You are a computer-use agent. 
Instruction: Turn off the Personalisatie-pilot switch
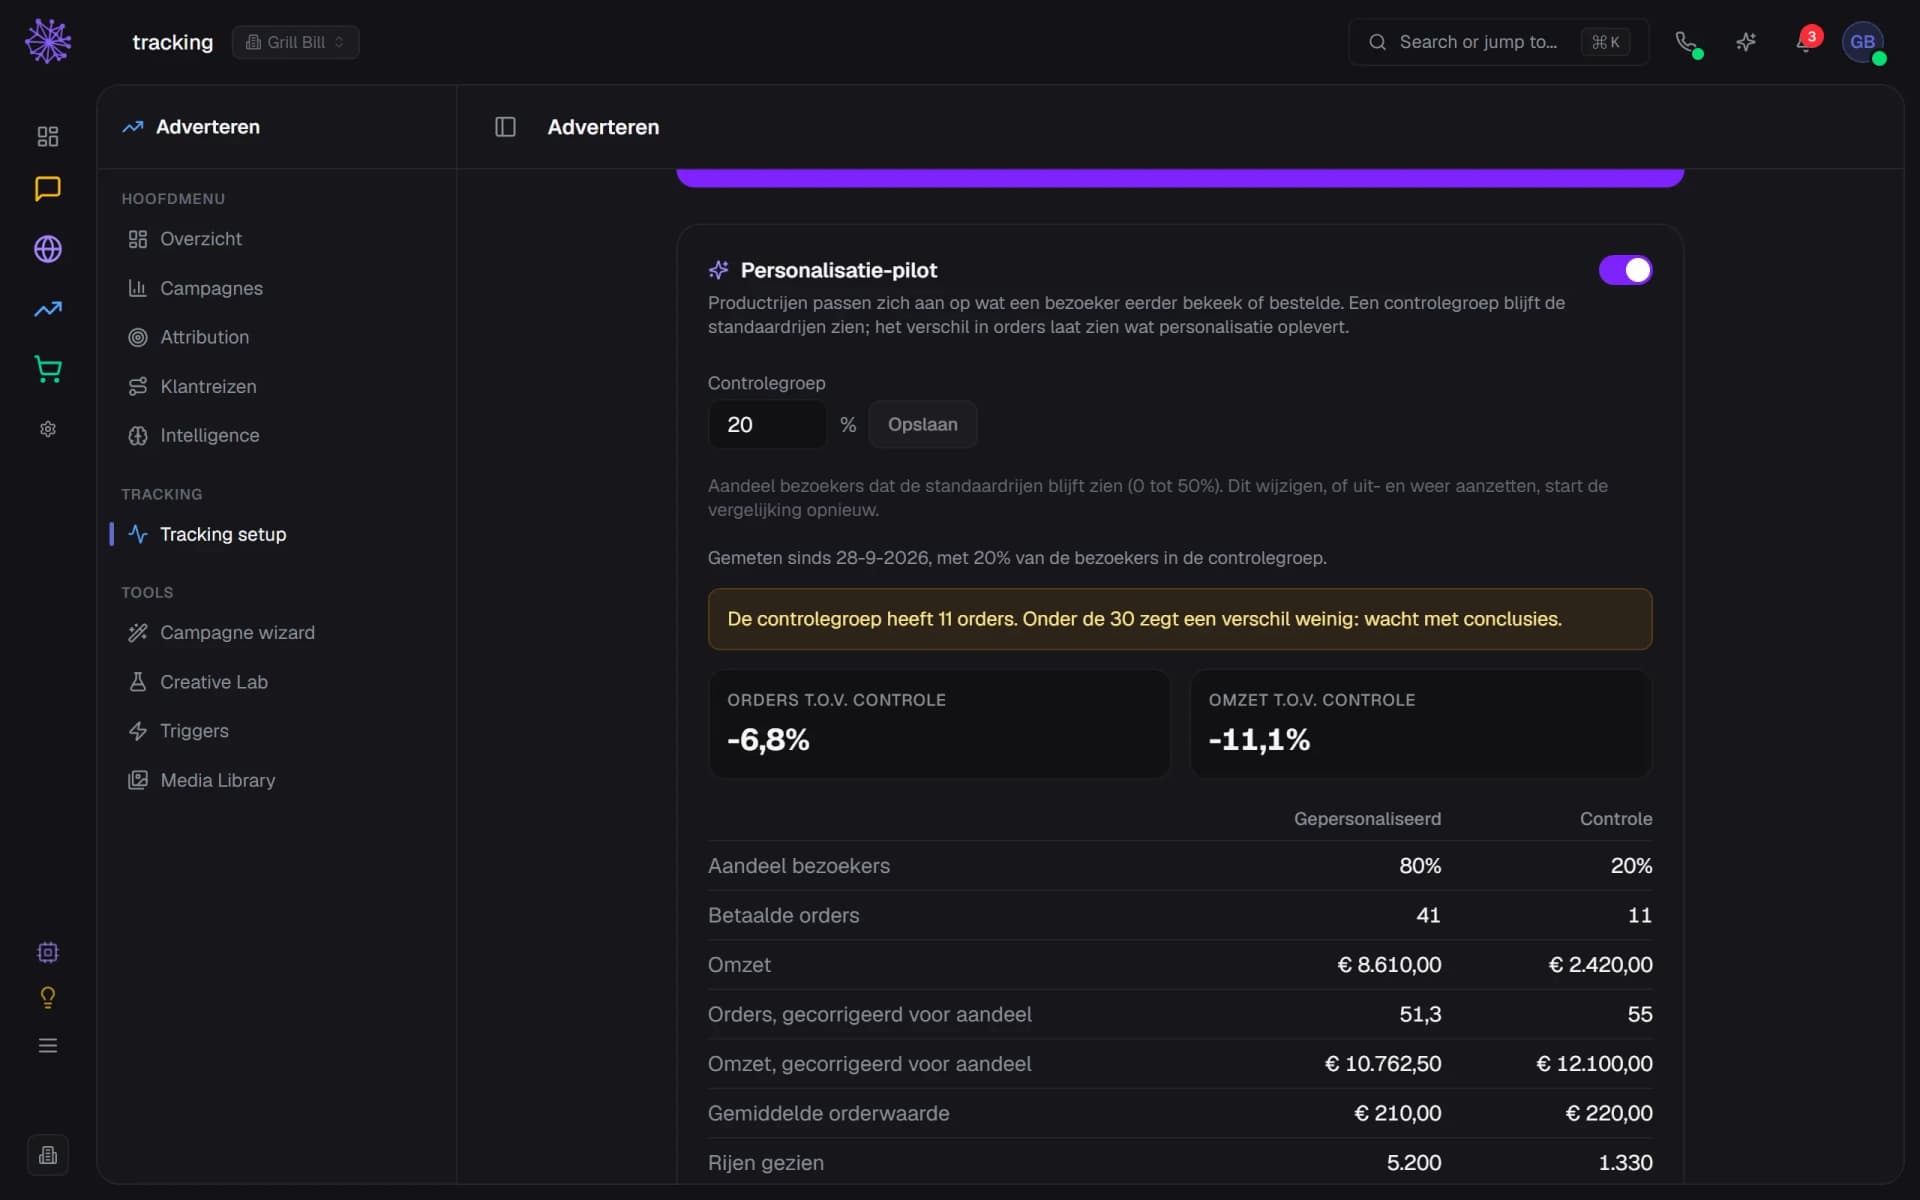click(1625, 270)
